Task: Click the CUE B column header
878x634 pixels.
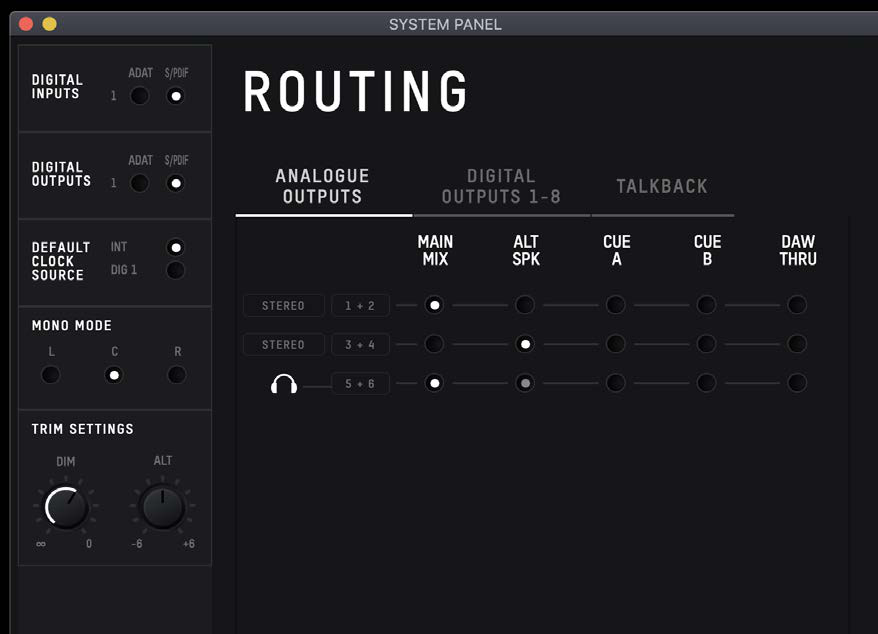Action: click(x=707, y=250)
